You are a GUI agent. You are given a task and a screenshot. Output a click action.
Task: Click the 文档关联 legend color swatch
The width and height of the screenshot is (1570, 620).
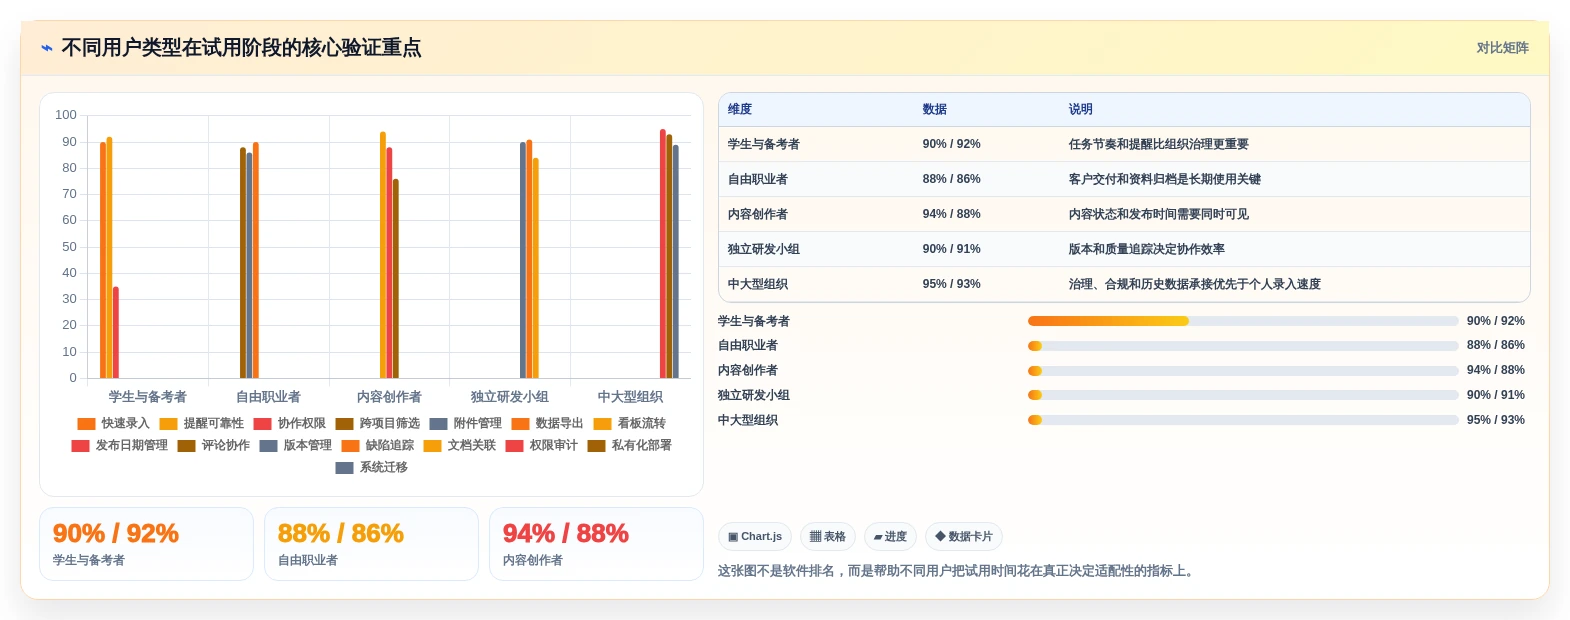(x=432, y=446)
